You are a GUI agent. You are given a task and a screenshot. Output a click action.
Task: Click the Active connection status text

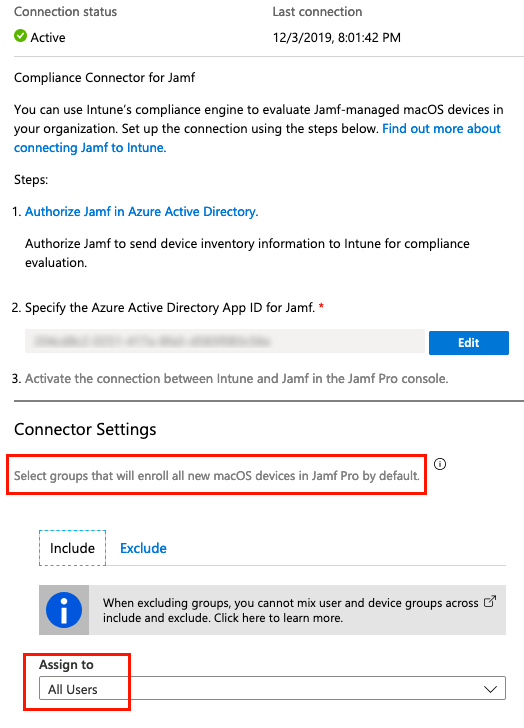click(48, 38)
